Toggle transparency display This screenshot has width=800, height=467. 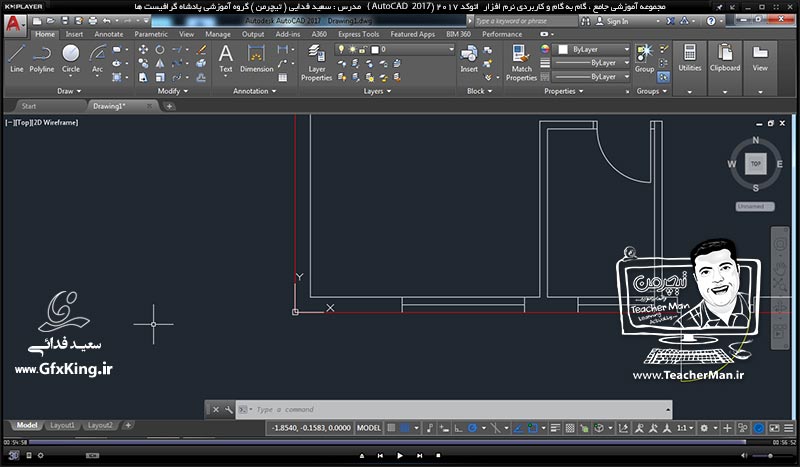tap(570, 428)
